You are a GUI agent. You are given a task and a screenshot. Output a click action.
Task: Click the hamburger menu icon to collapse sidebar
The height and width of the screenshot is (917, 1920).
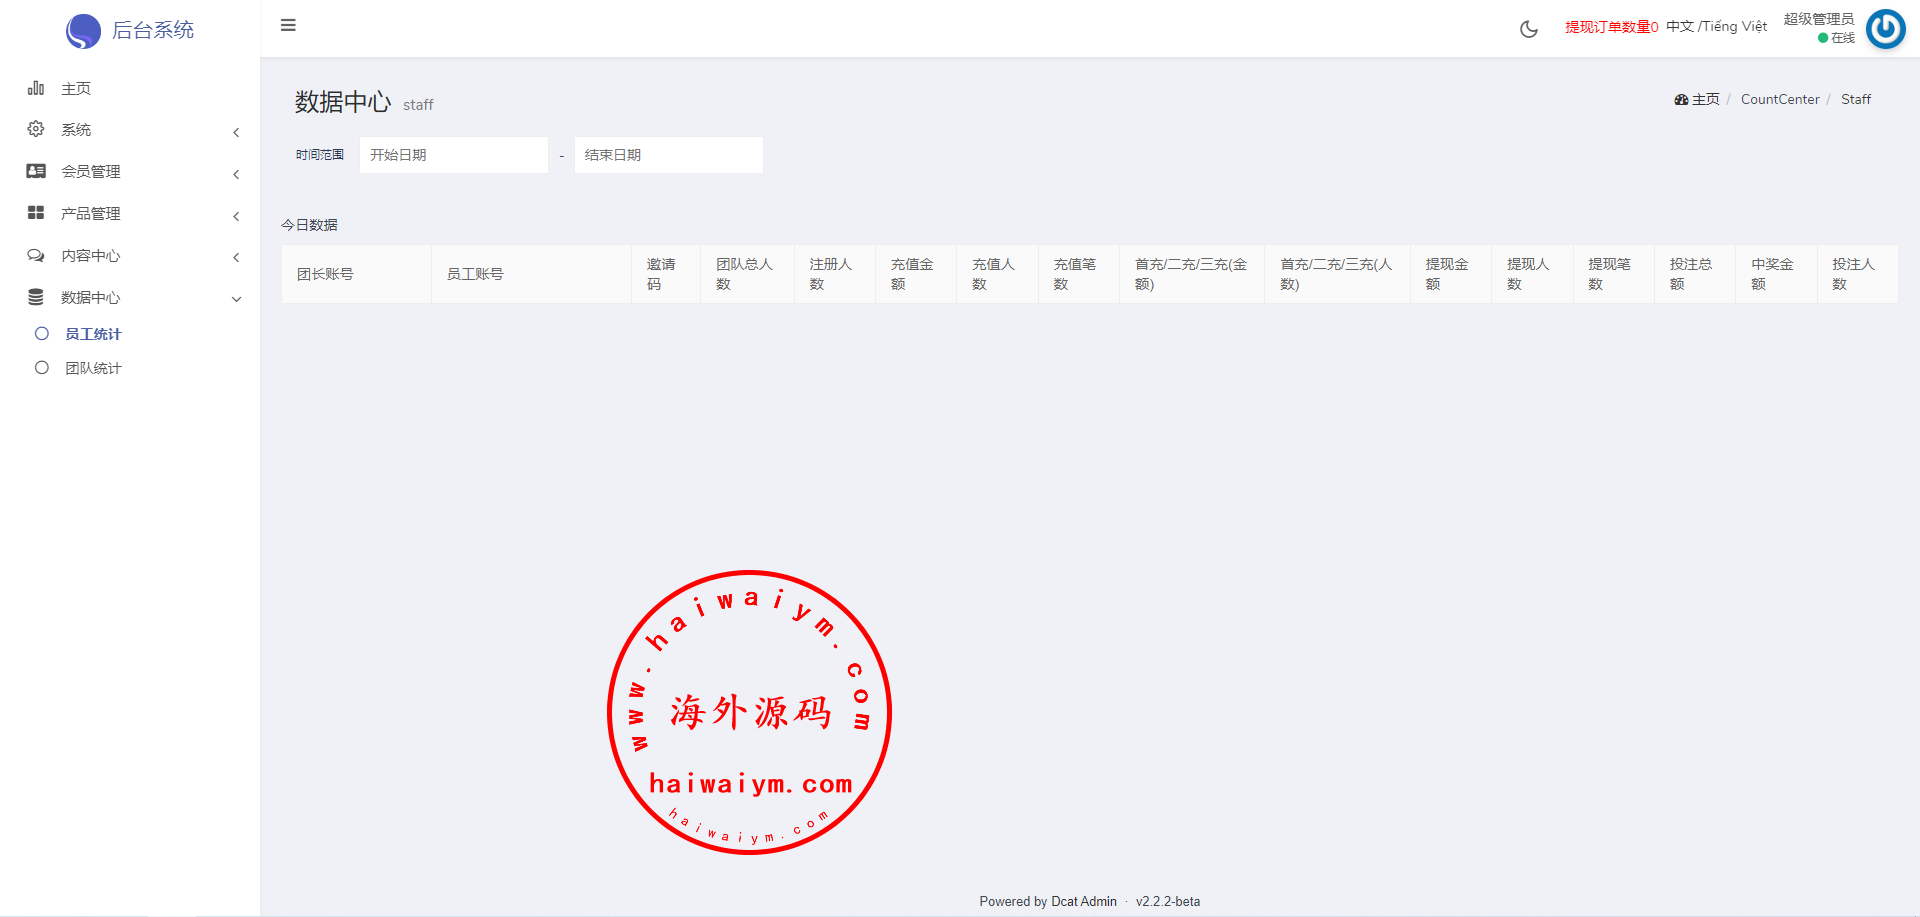tap(288, 26)
